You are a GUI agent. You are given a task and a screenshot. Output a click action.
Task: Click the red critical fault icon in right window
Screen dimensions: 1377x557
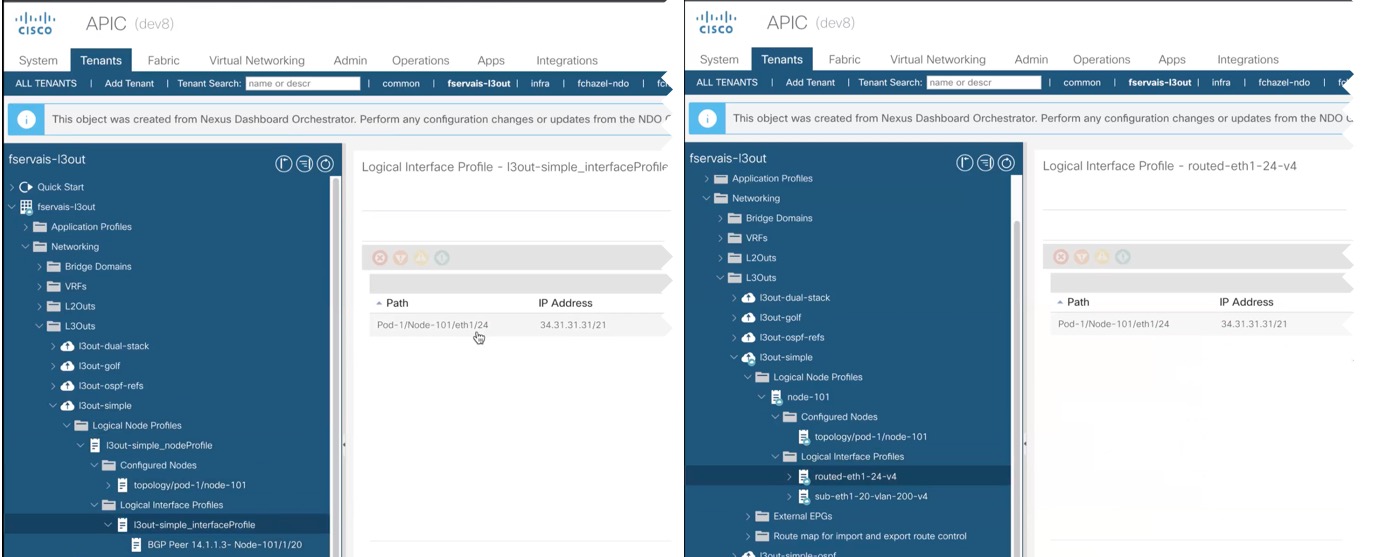click(1061, 257)
